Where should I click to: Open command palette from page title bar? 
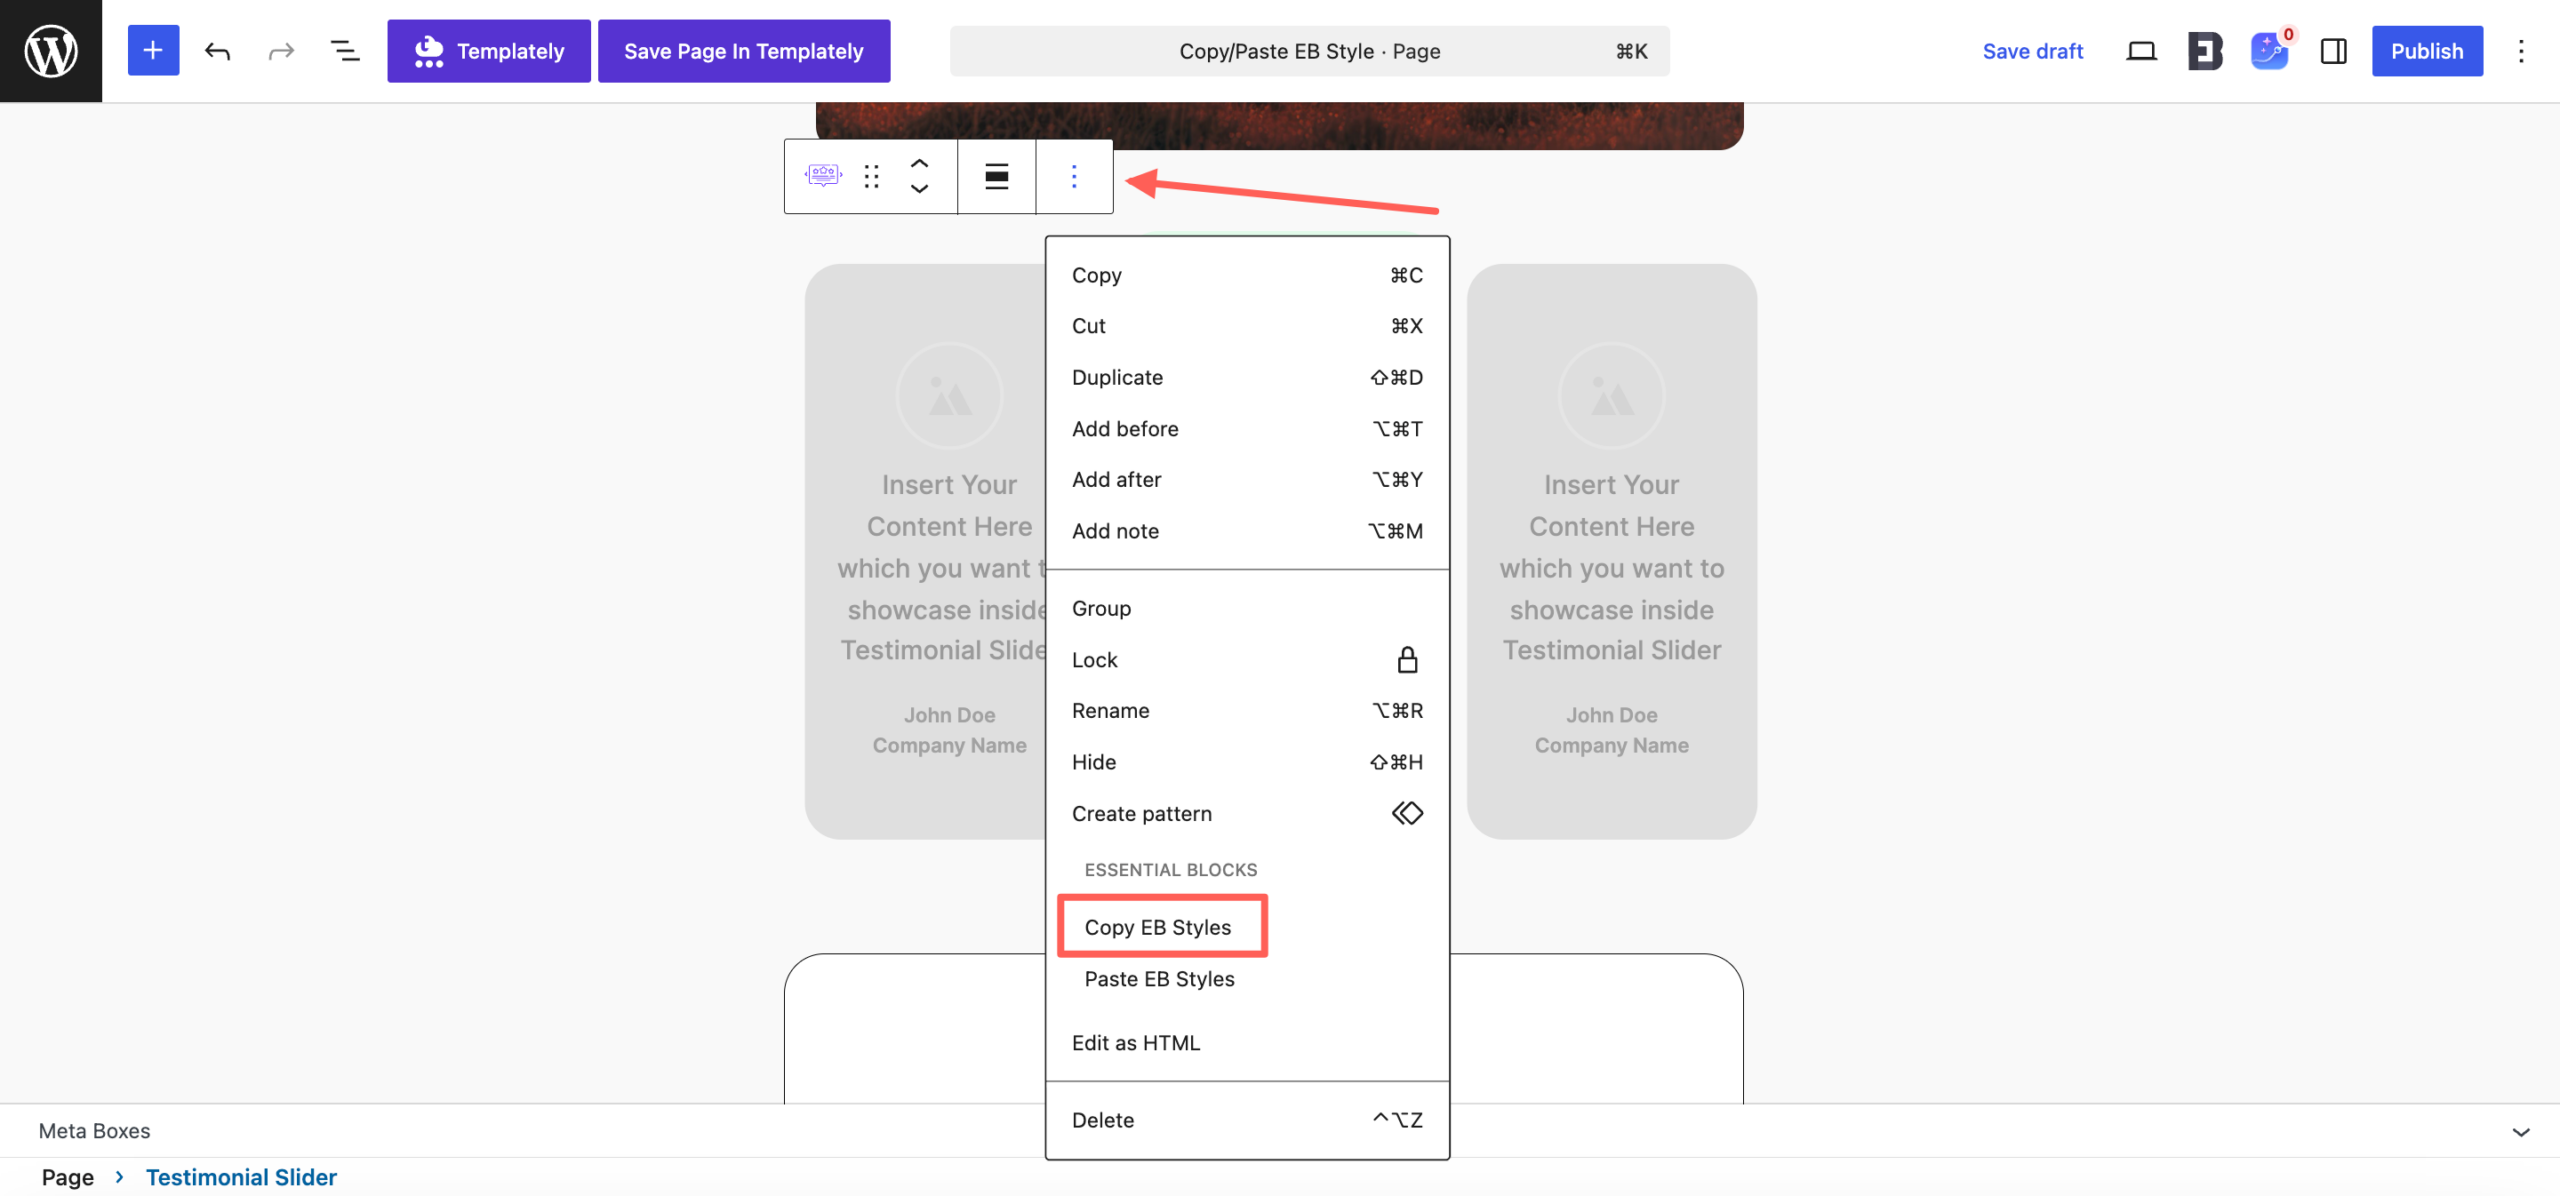[x=1310, y=51]
